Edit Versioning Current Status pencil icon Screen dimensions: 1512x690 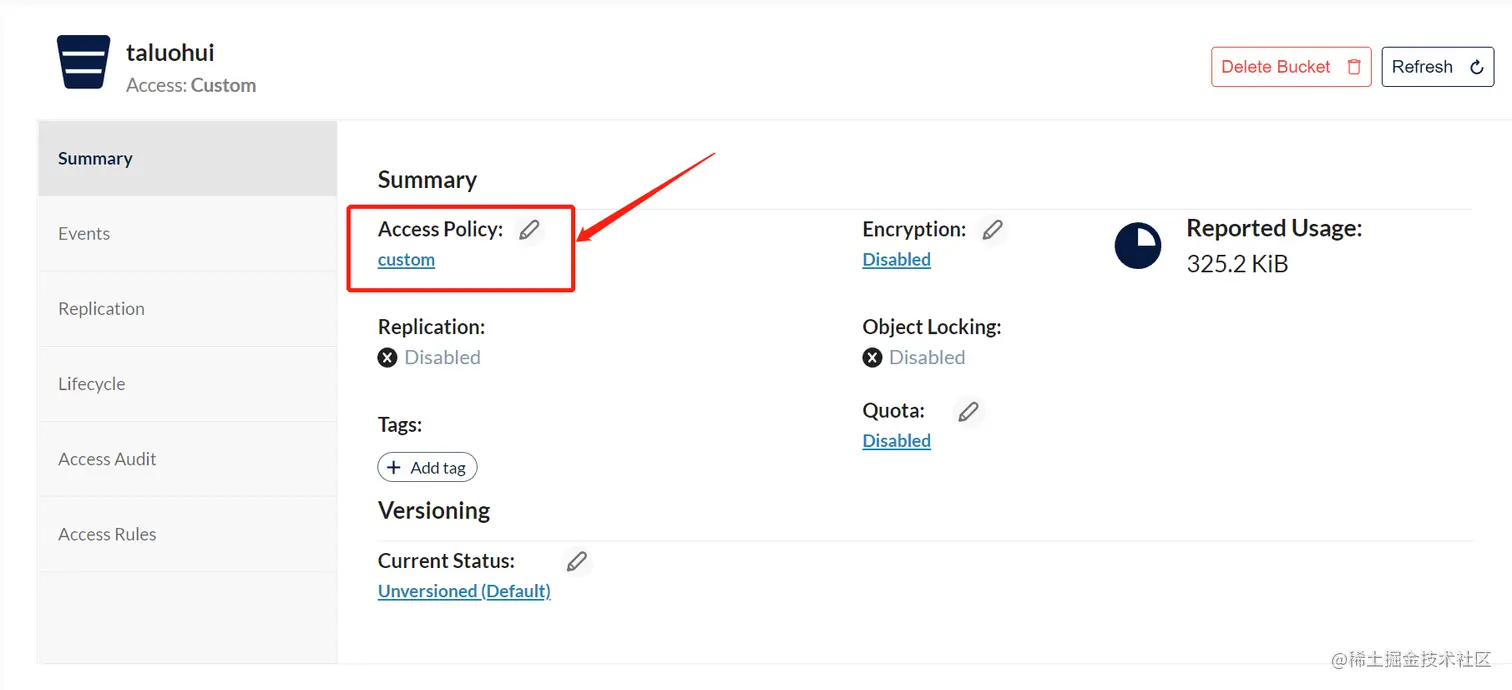[x=576, y=561]
